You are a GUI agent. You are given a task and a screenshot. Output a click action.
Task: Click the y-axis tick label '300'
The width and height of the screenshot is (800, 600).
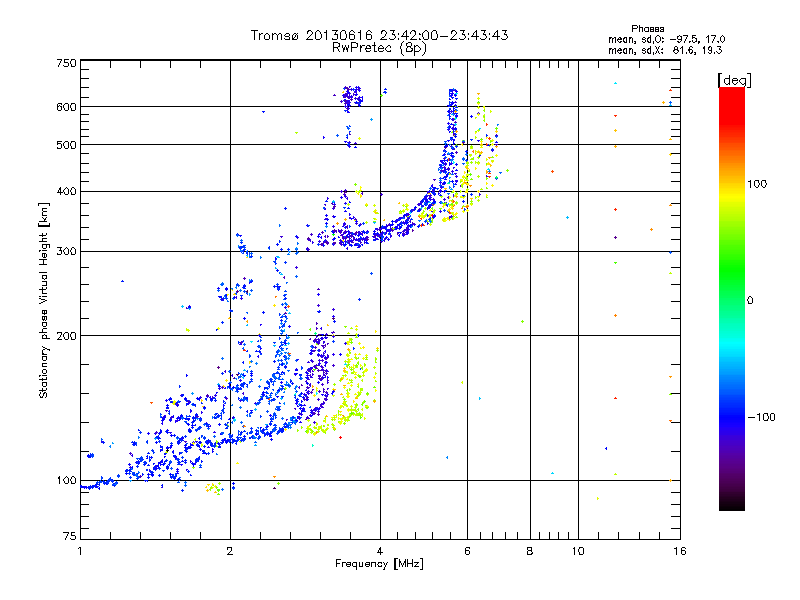(66, 252)
